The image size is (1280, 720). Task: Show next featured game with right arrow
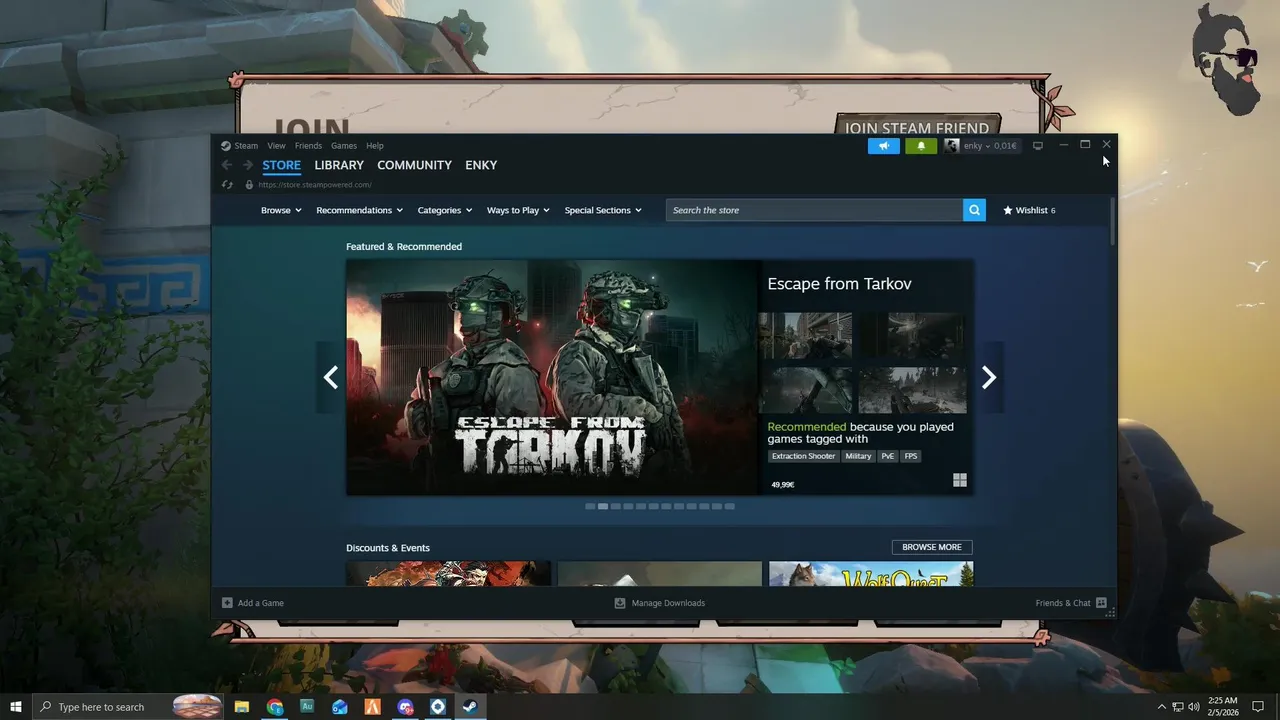point(989,377)
